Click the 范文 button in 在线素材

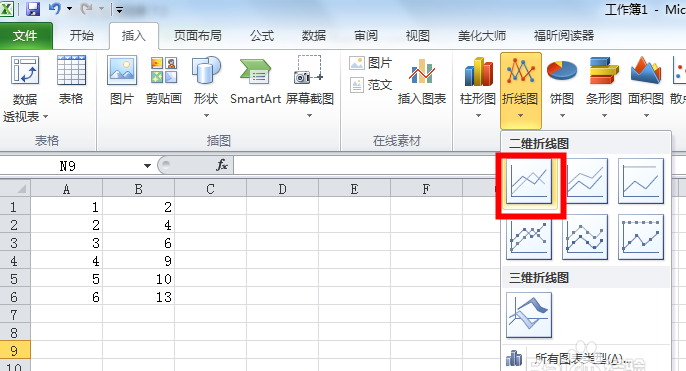(370, 84)
